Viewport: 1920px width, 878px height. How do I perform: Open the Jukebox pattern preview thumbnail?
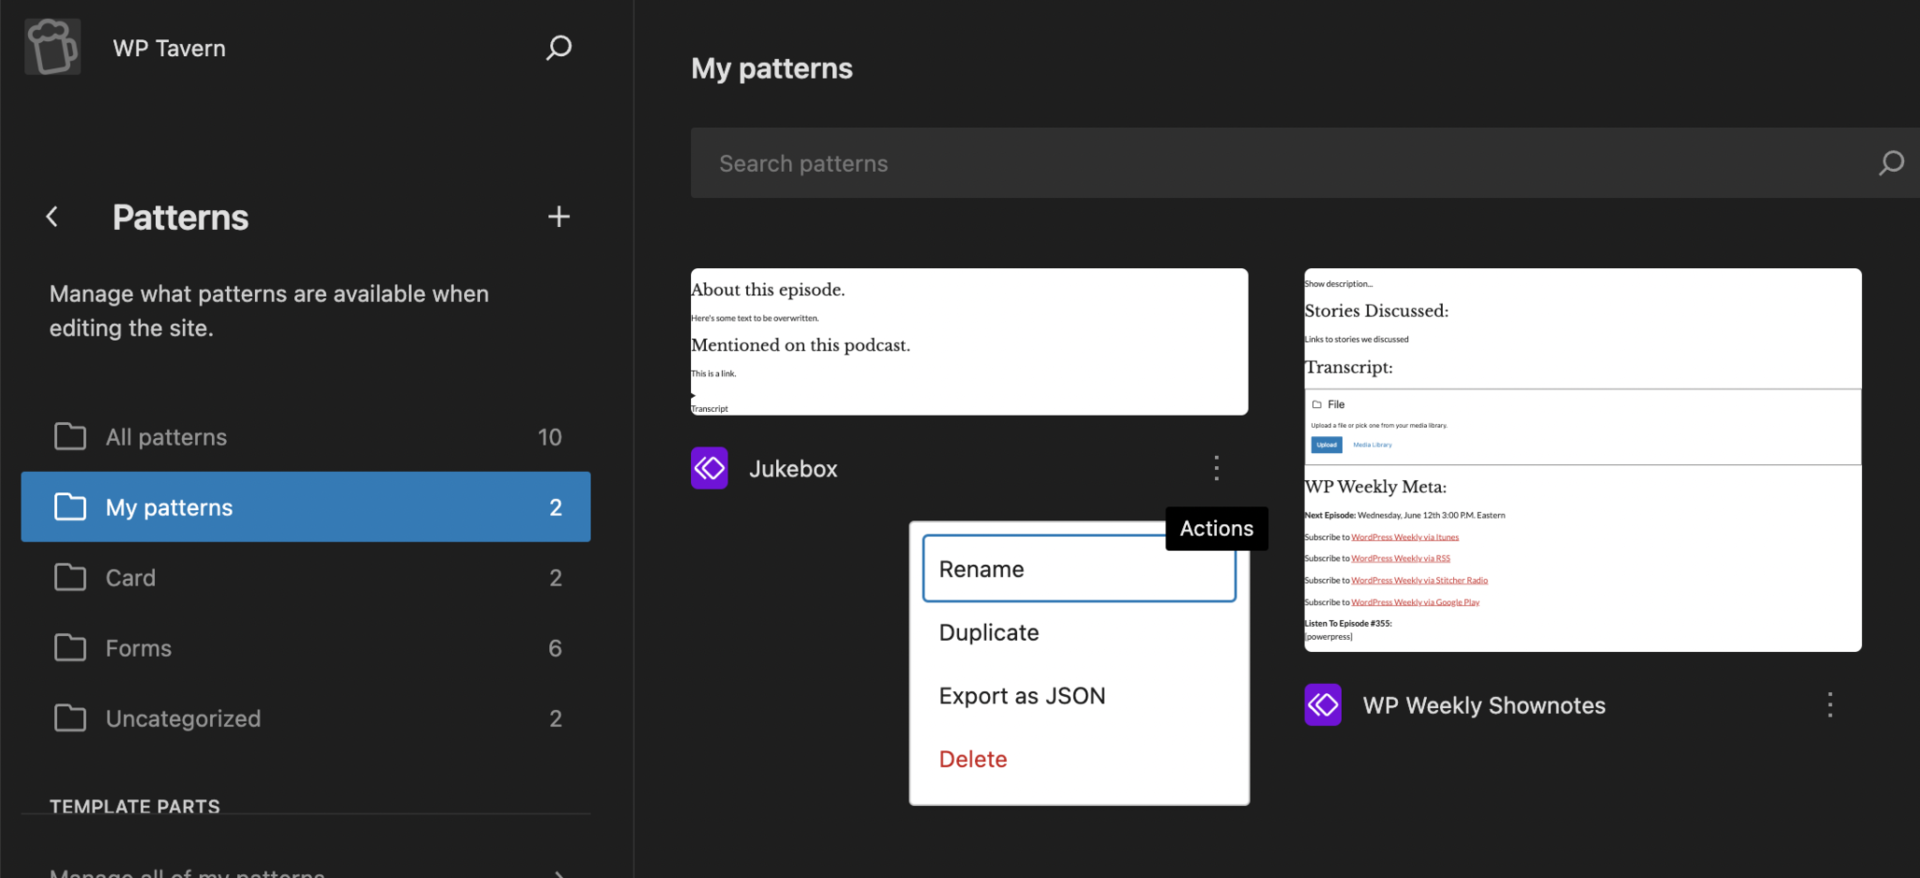tap(968, 342)
